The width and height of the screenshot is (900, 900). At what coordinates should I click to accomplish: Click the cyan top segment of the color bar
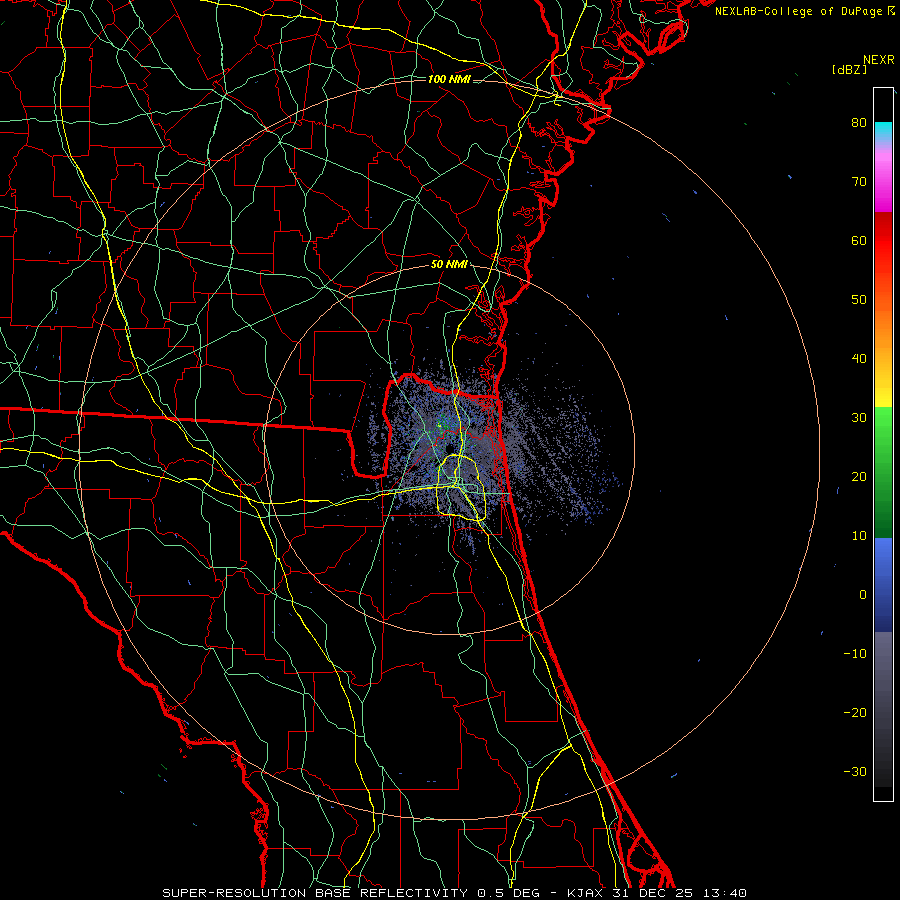click(883, 131)
